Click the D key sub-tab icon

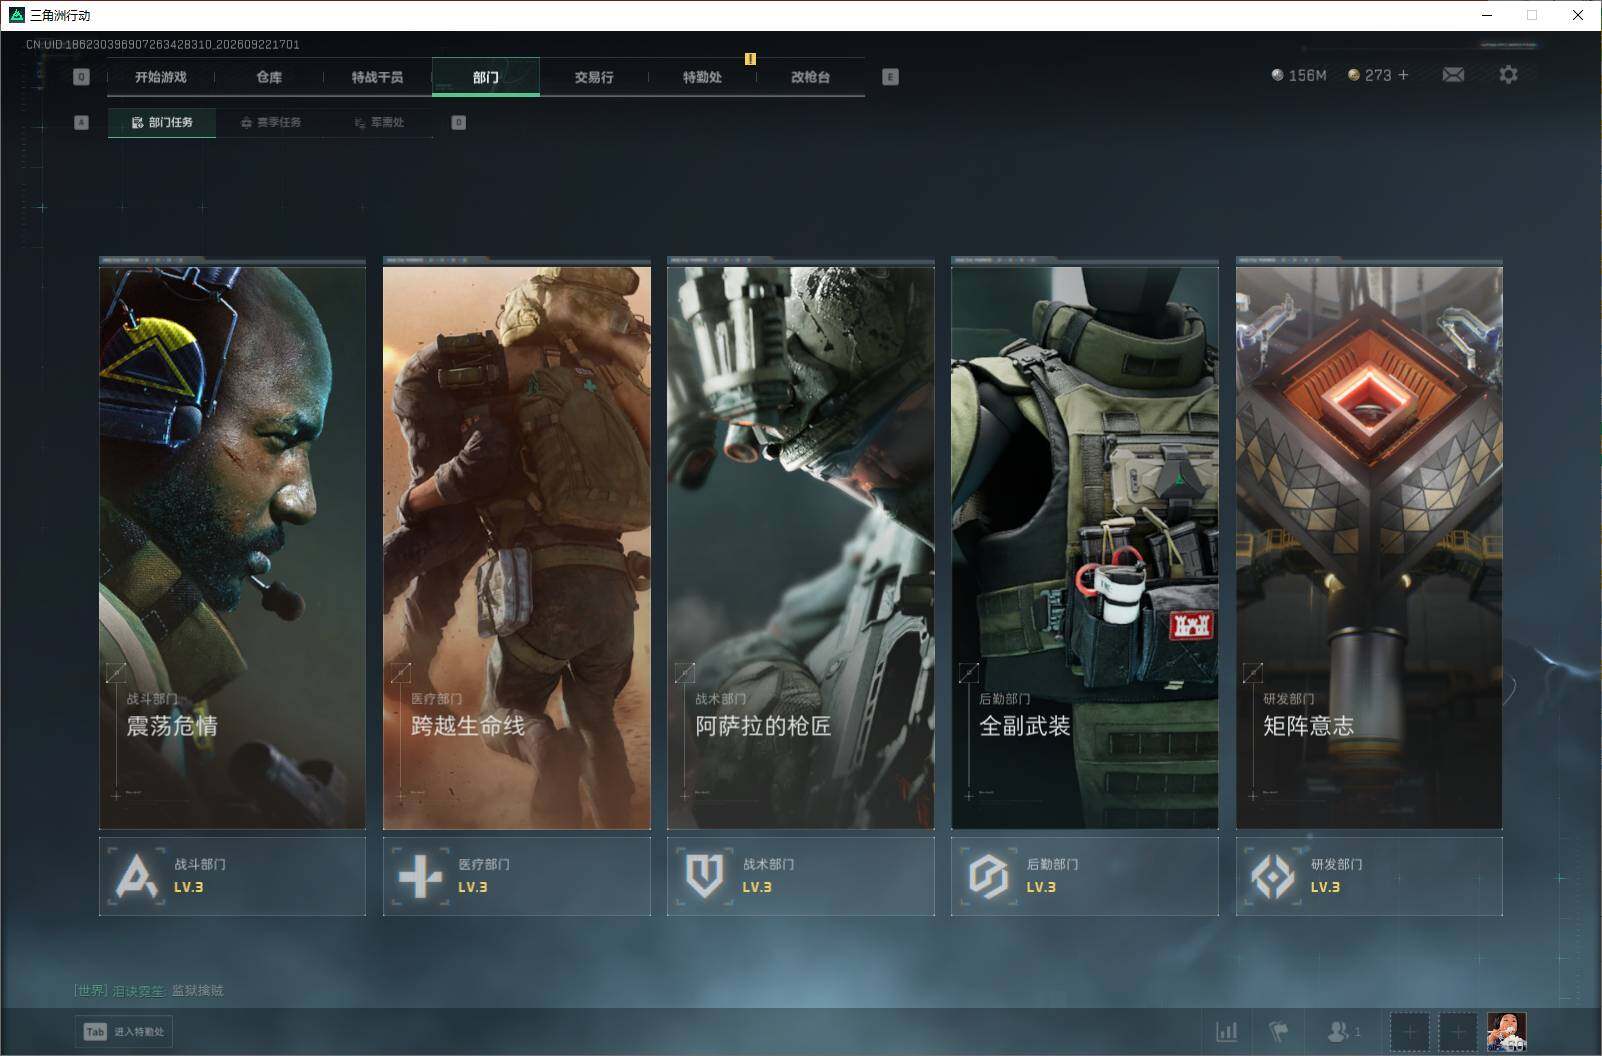pyautogui.click(x=459, y=122)
